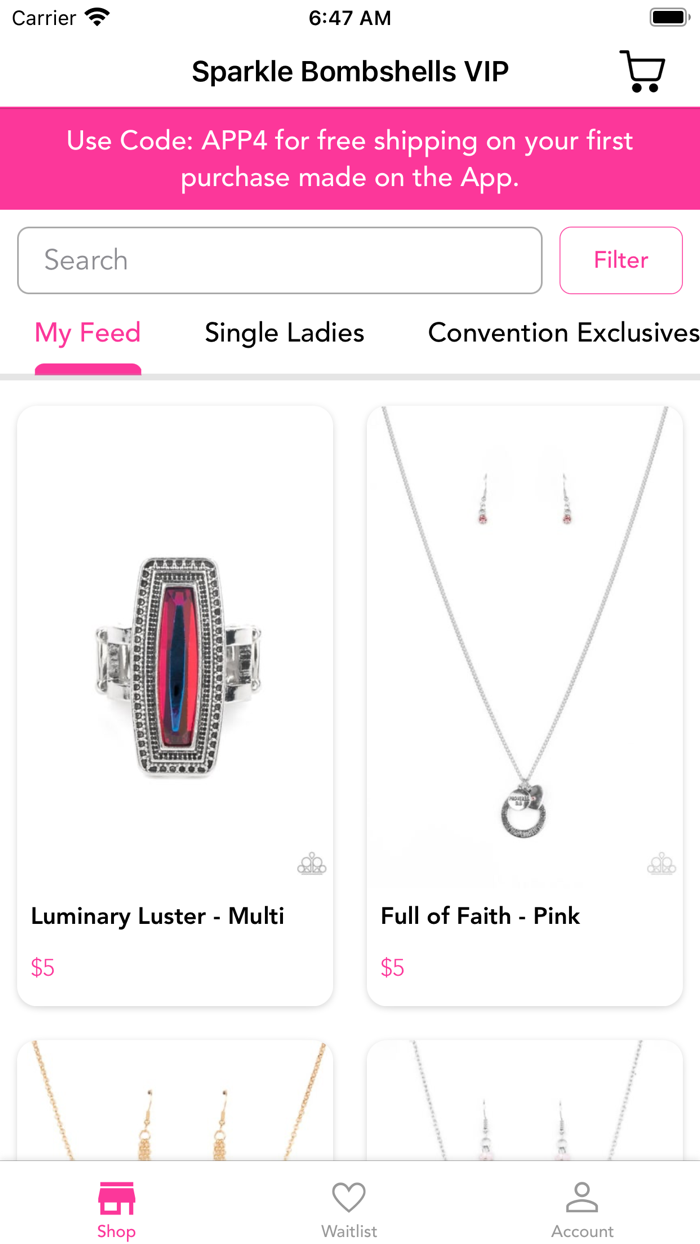Tap the APP4 free shipping banner
Screen dimensions: 700x1244
(350, 159)
